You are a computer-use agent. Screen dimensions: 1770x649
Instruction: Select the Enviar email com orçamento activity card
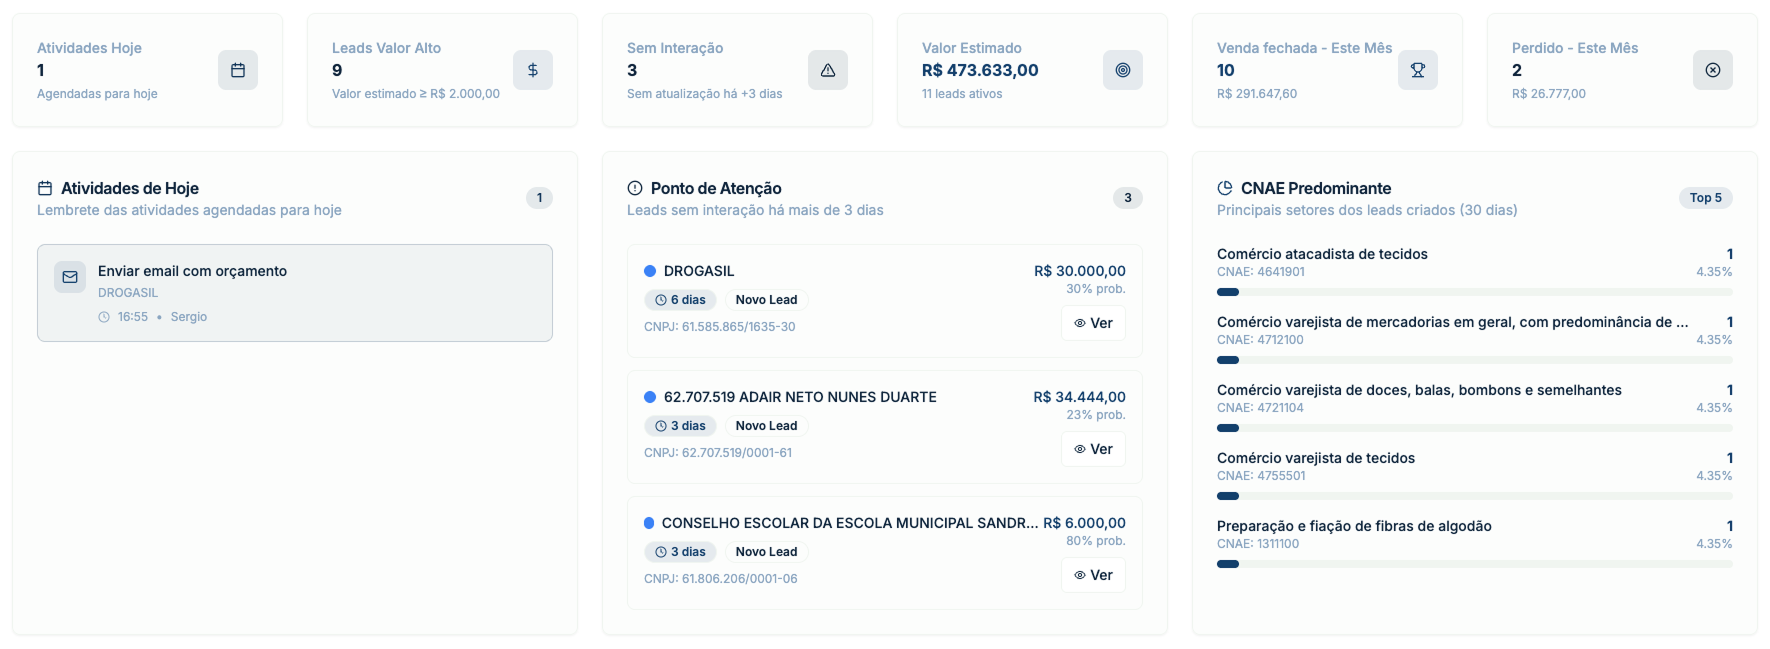point(294,293)
